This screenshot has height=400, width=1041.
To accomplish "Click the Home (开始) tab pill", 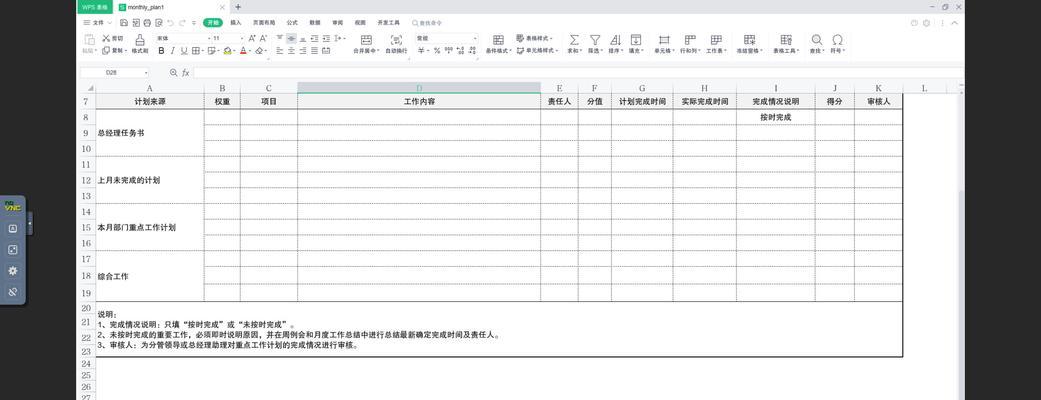I will point(212,23).
